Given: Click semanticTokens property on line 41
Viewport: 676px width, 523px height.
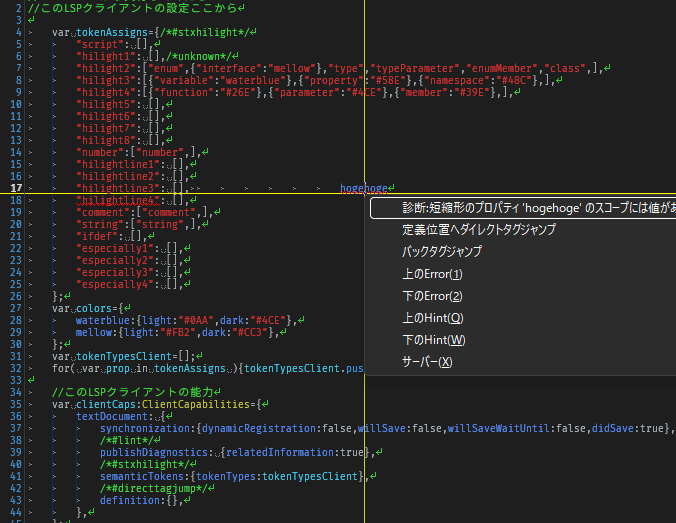Looking at the screenshot, I should pos(145,476).
